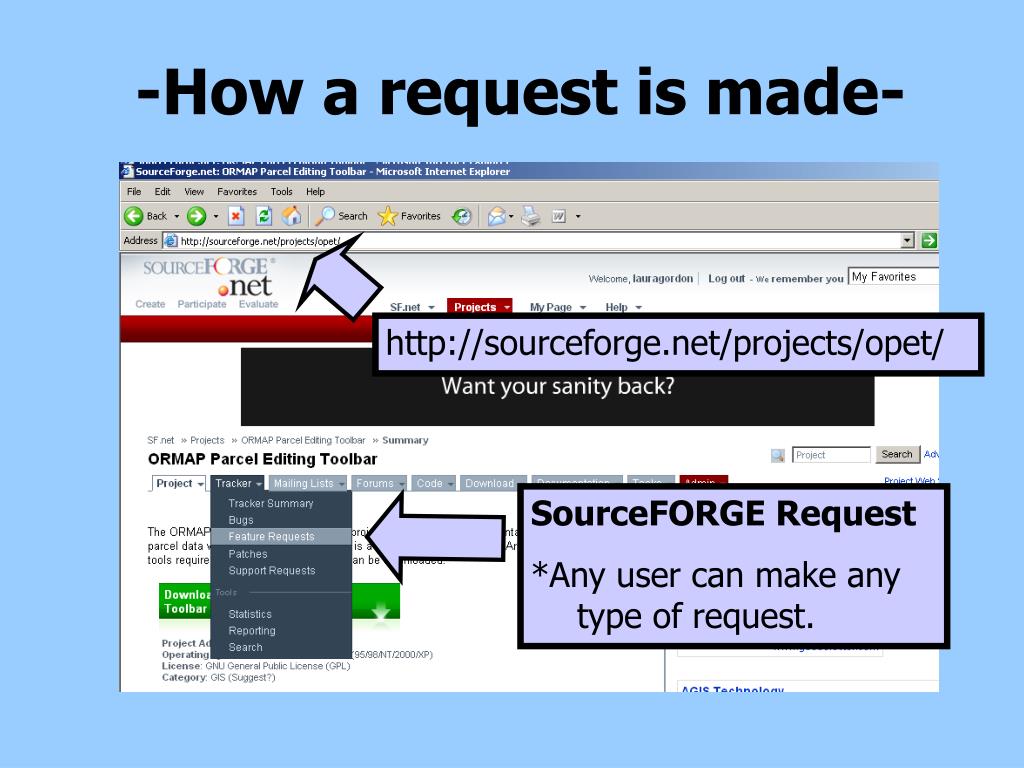This screenshot has height=768, width=1024.
Task: Click the search icon beside Project field
Action: point(778,455)
